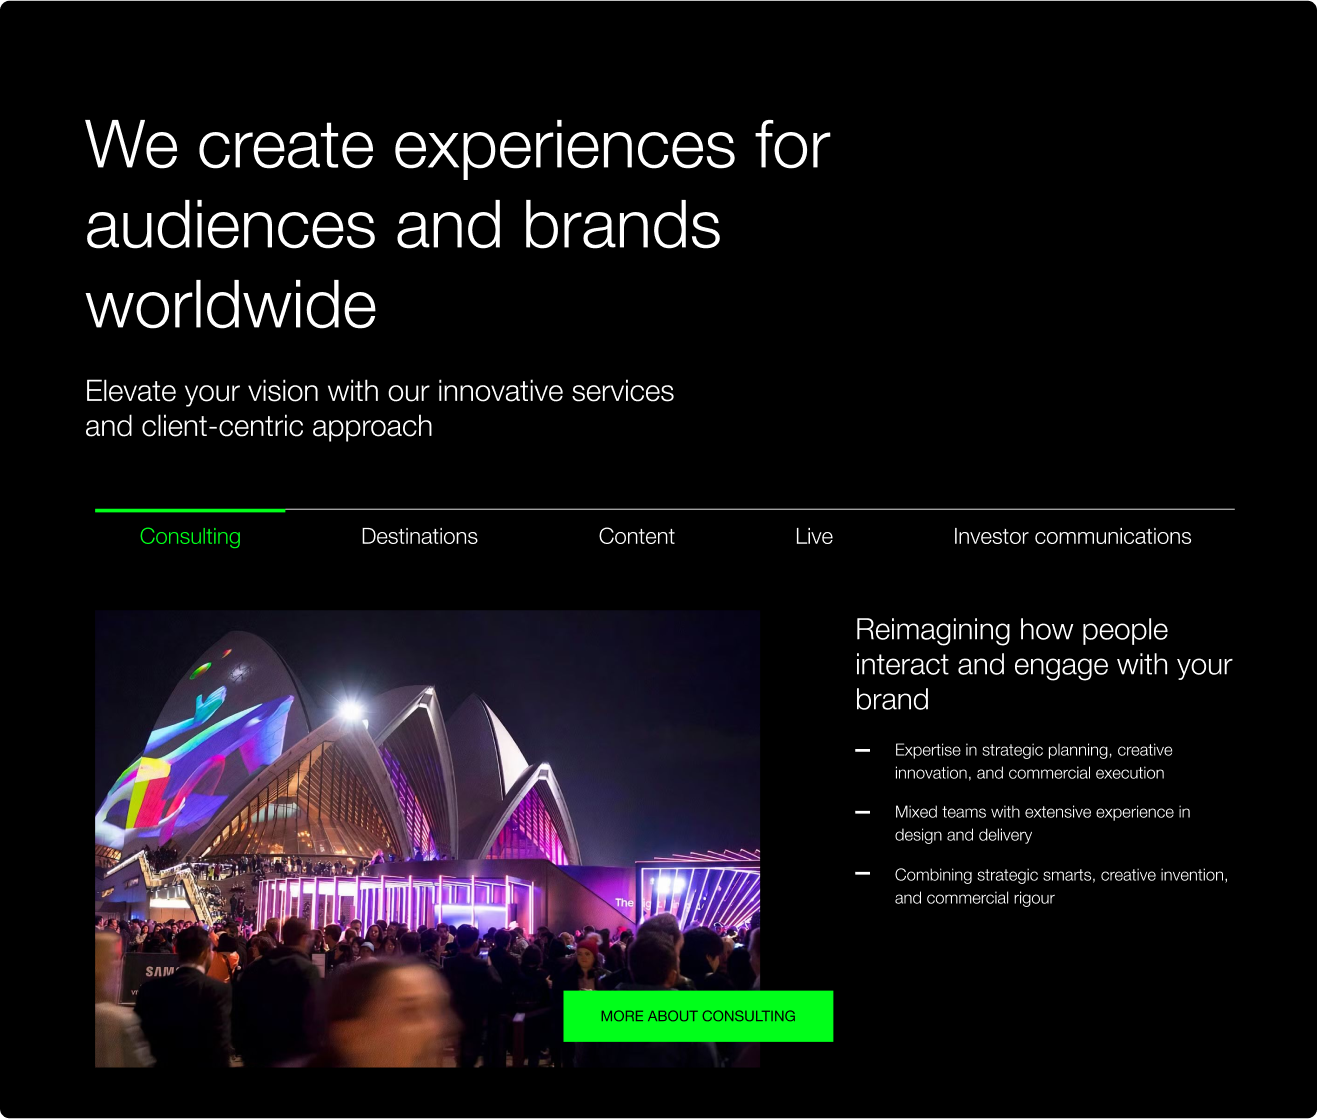Click the Sydney Opera House event image

tap(427, 839)
